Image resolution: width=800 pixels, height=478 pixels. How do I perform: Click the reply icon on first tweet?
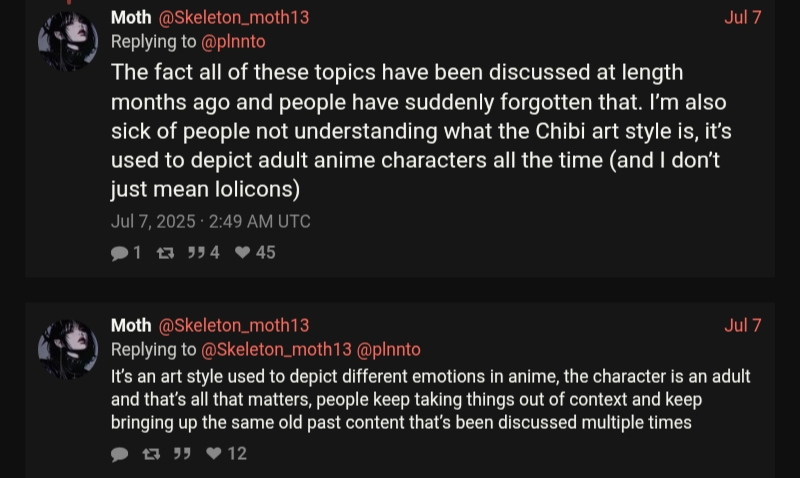(x=120, y=253)
